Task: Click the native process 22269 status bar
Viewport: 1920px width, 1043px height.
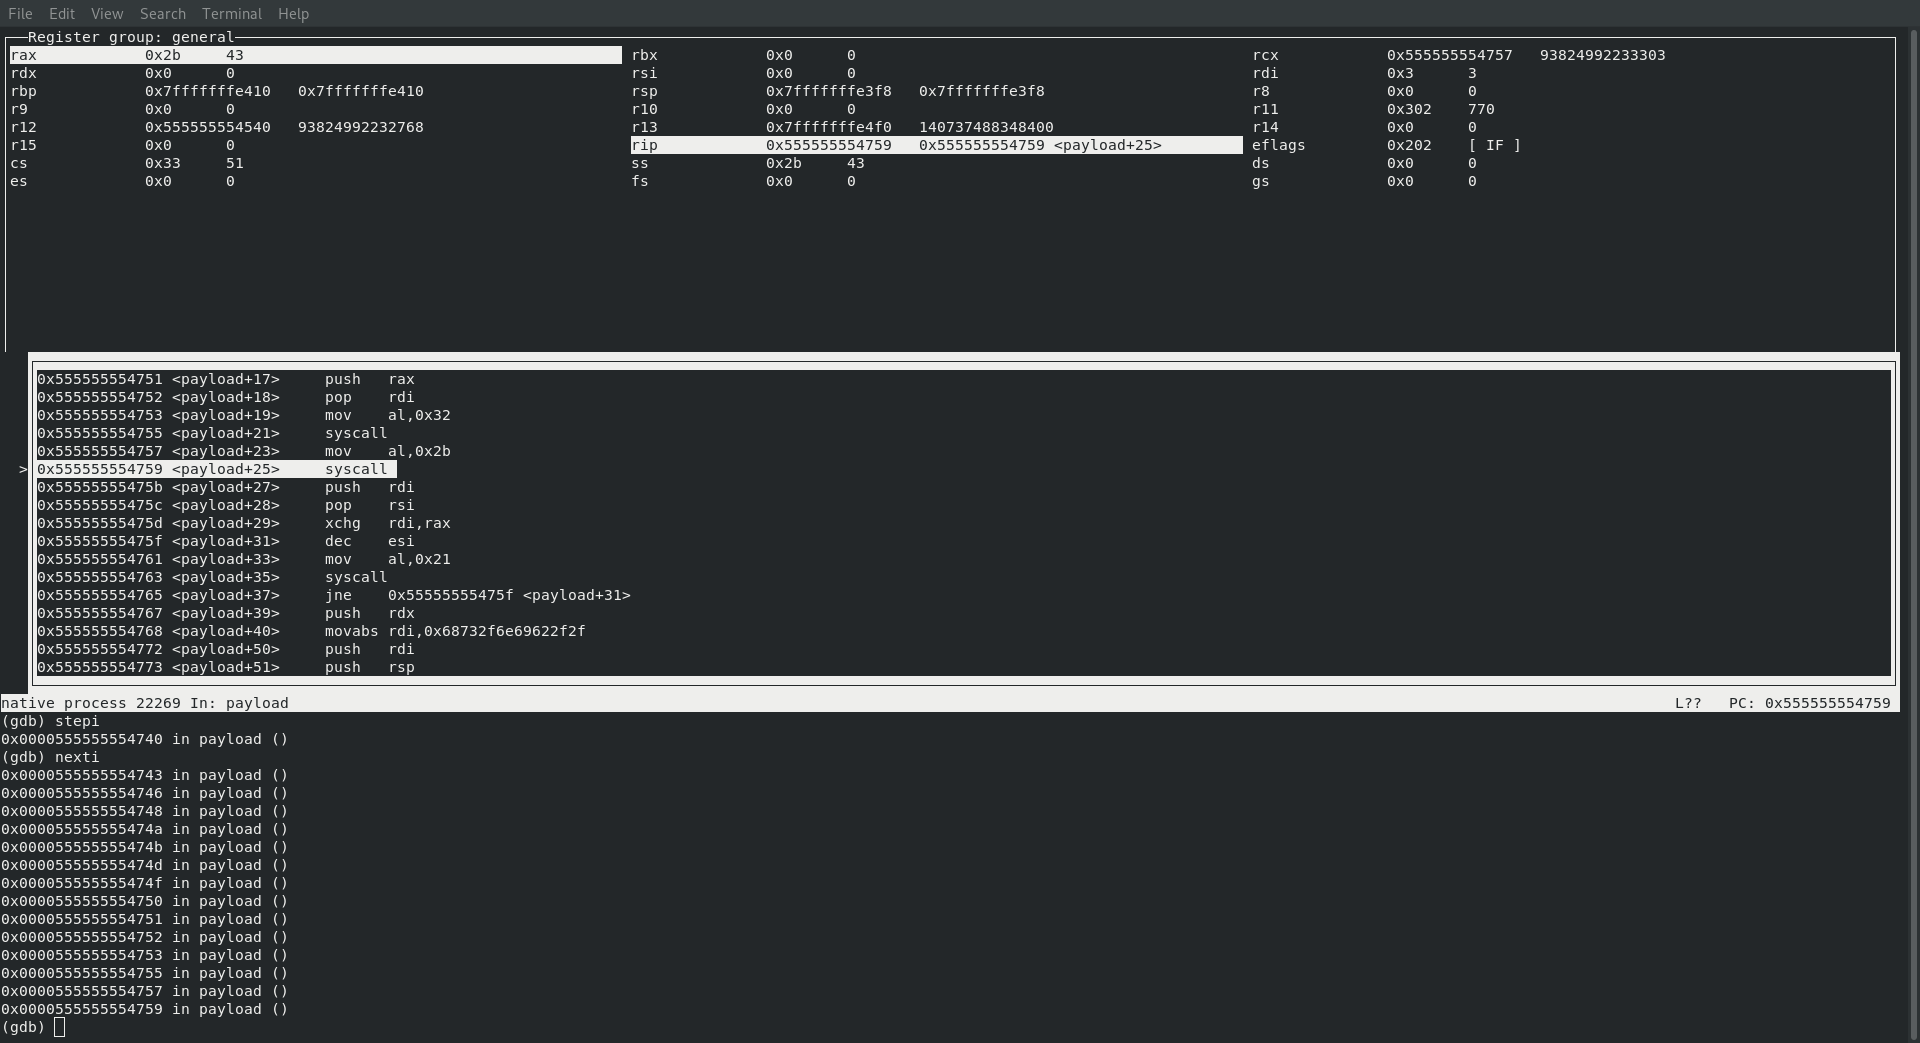Action: [x=145, y=703]
